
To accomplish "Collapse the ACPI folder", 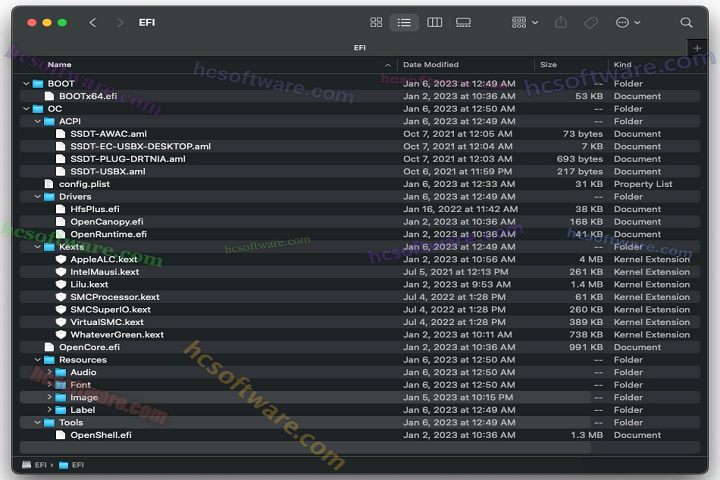I will (37, 121).
